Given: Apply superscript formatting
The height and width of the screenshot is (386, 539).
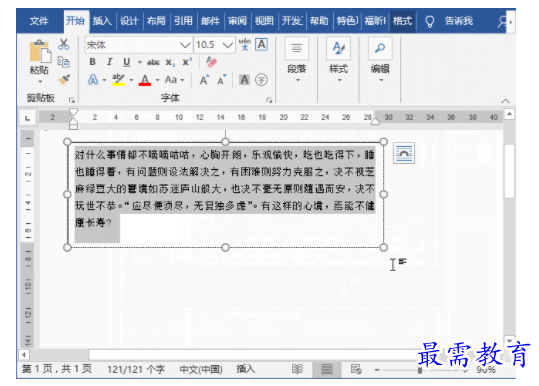Looking at the screenshot, I should point(187,62).
